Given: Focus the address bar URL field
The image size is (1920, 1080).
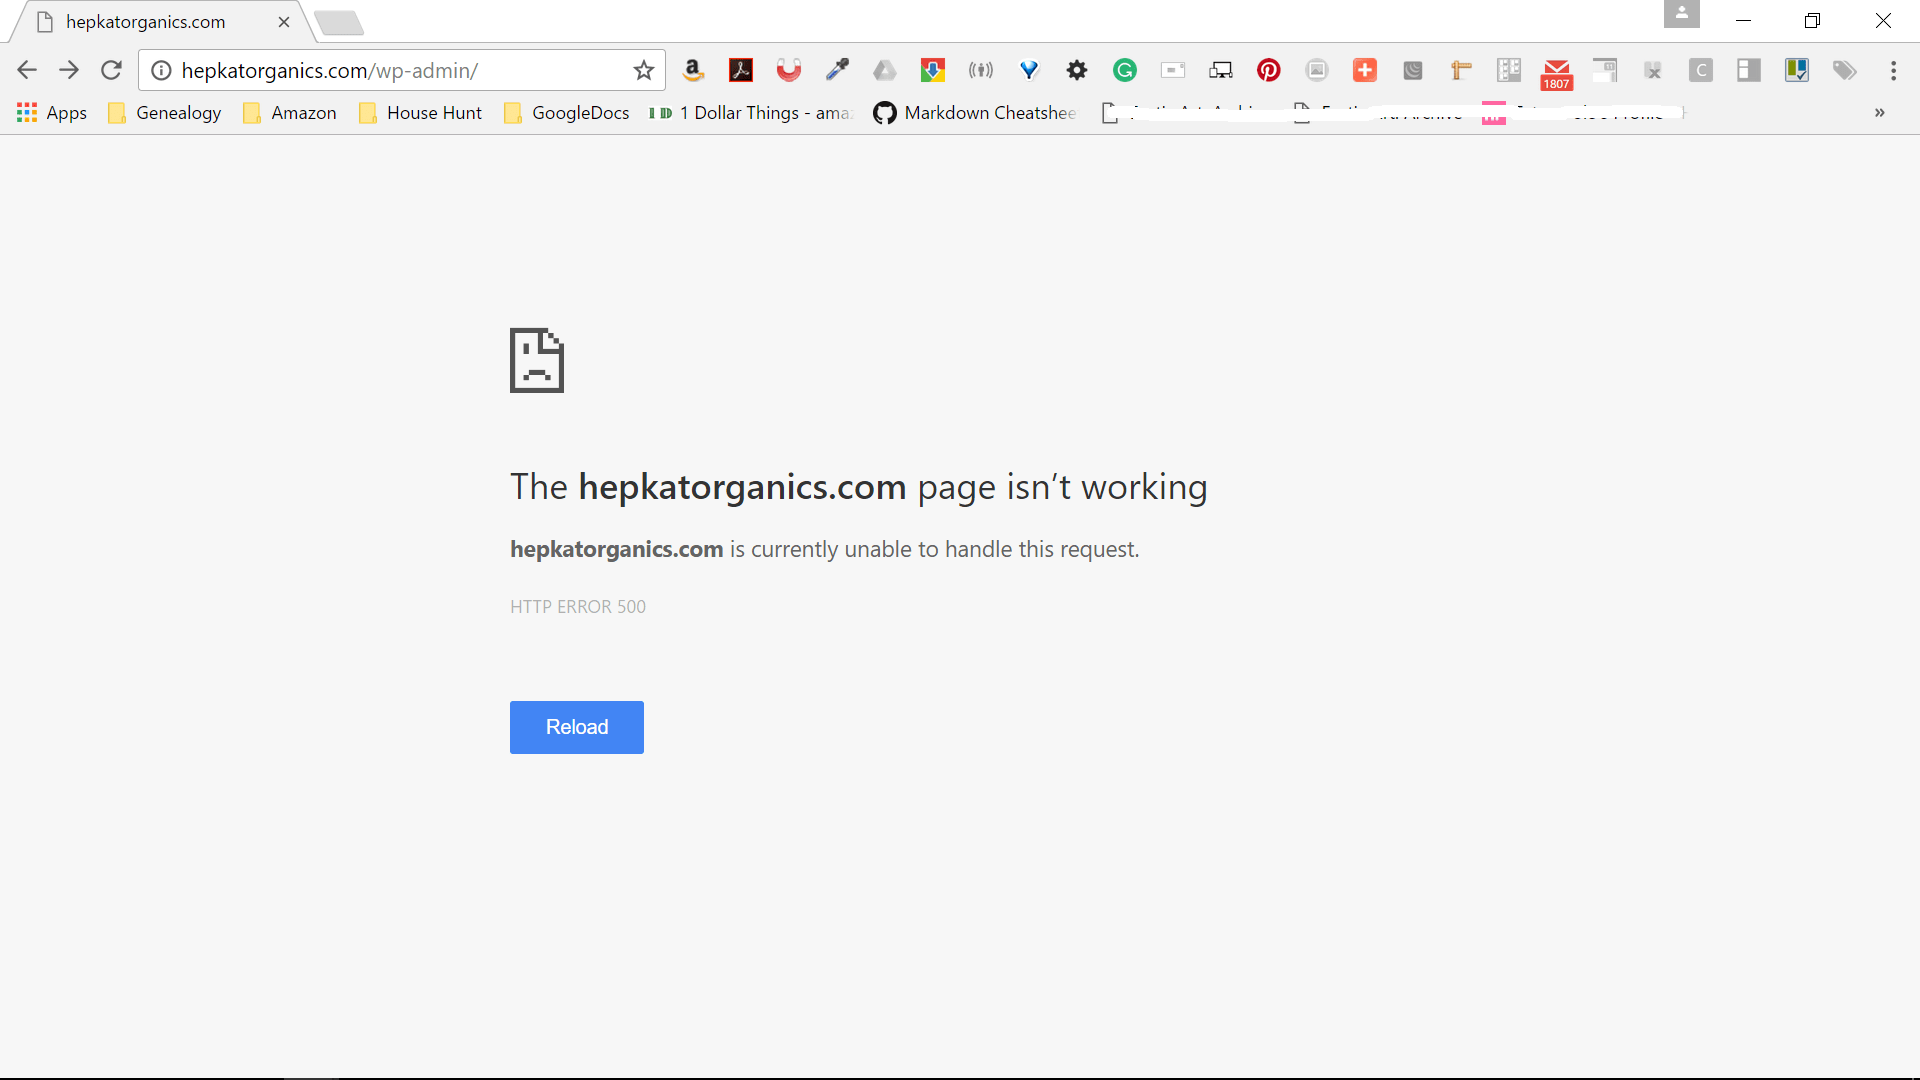Looking at the screenshot, I should (400, 70).
